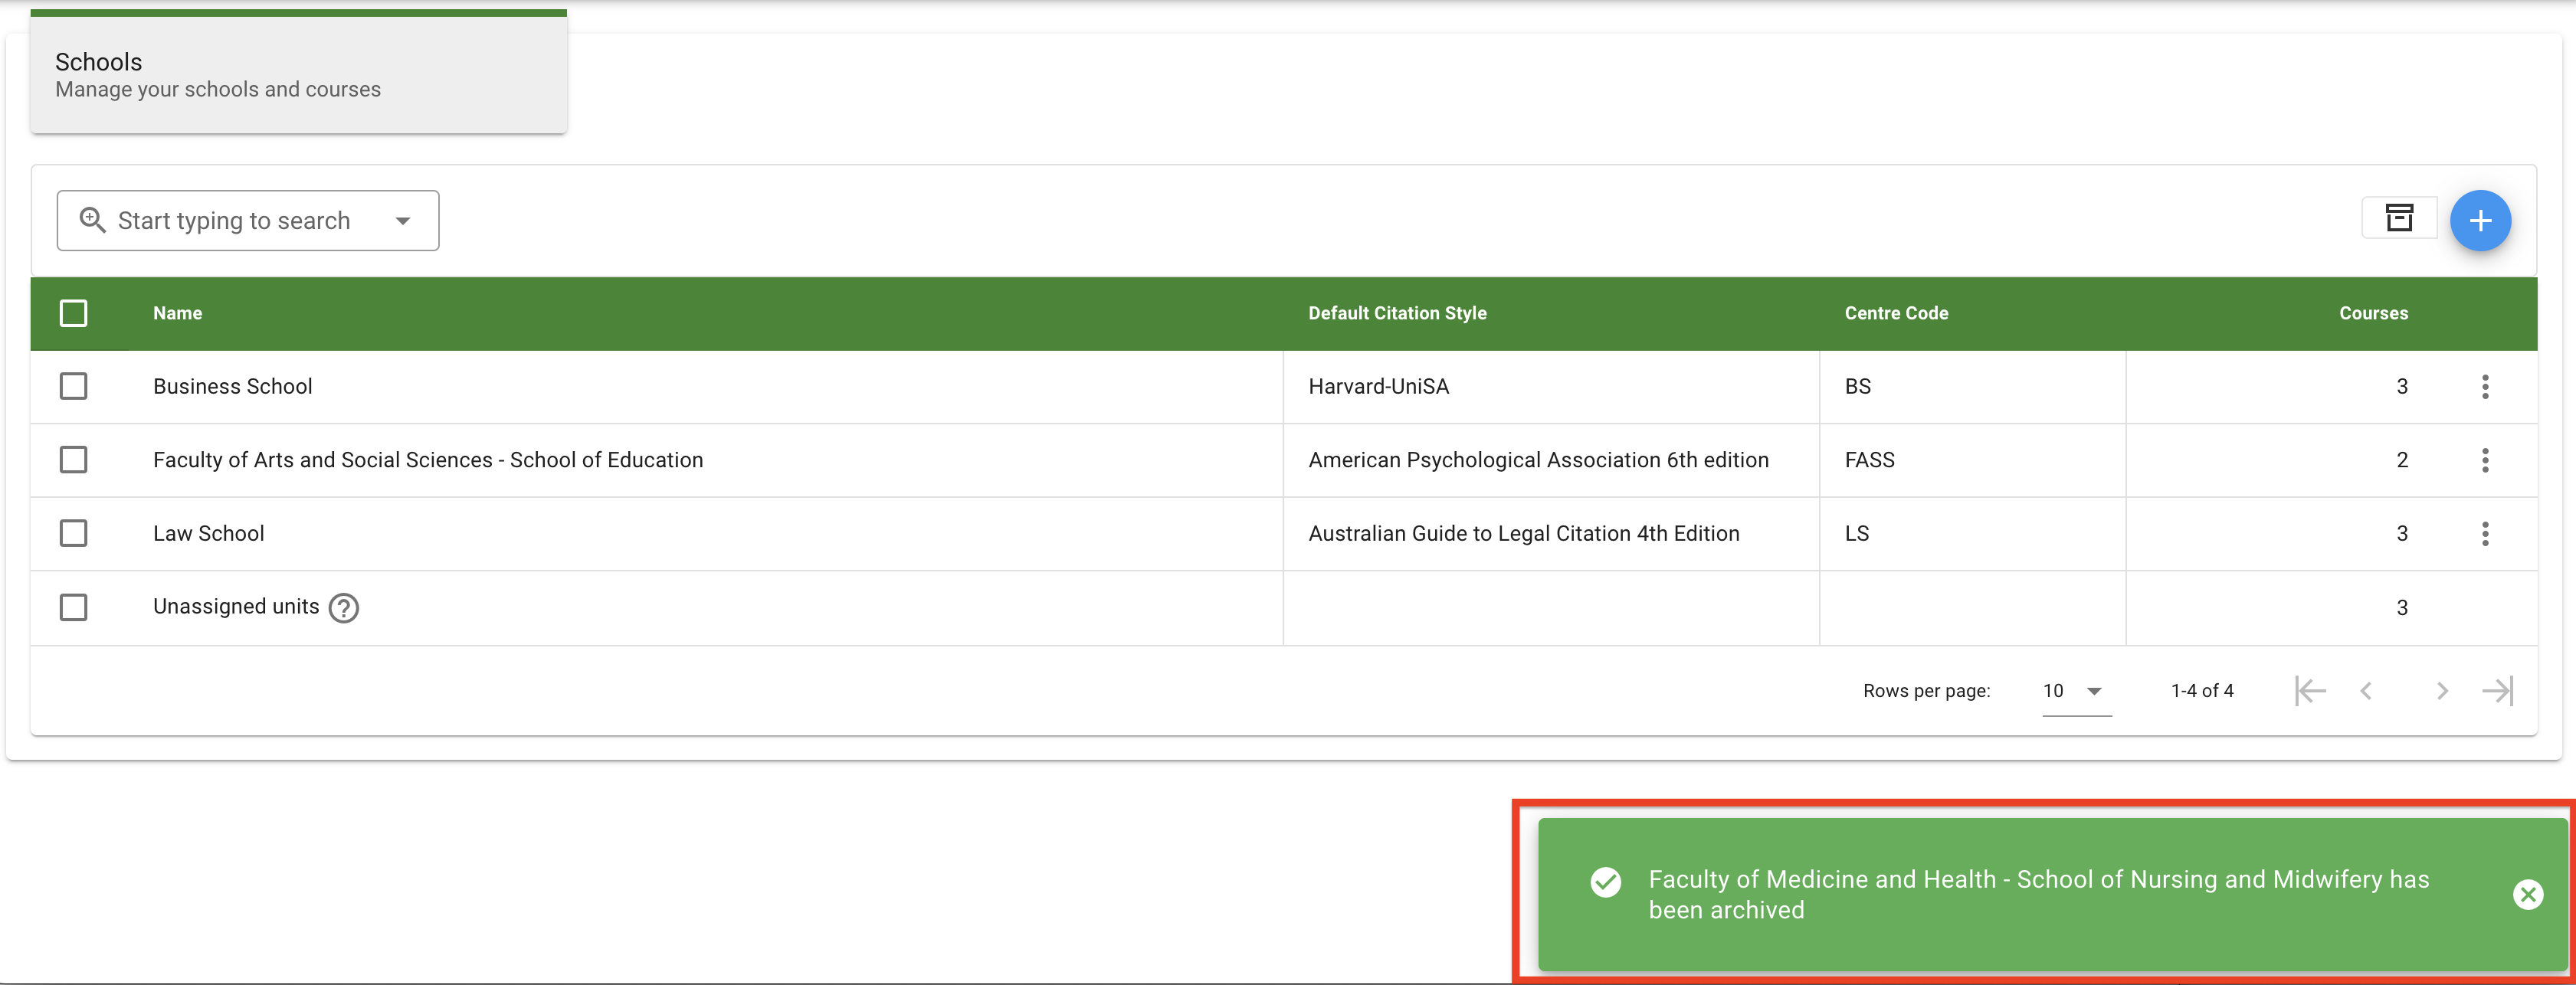Screen dimensions: 2576x985
Task: Click the Unassigned units help icon
Action: 343,608
